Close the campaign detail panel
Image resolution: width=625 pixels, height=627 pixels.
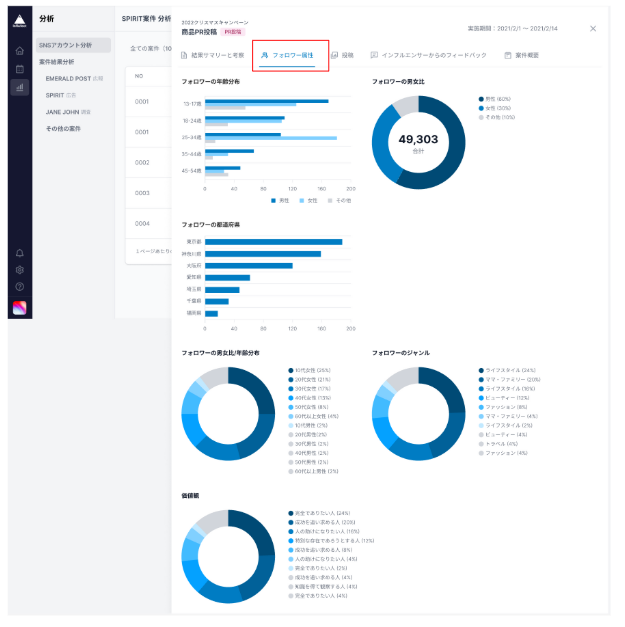click(593, 28)
